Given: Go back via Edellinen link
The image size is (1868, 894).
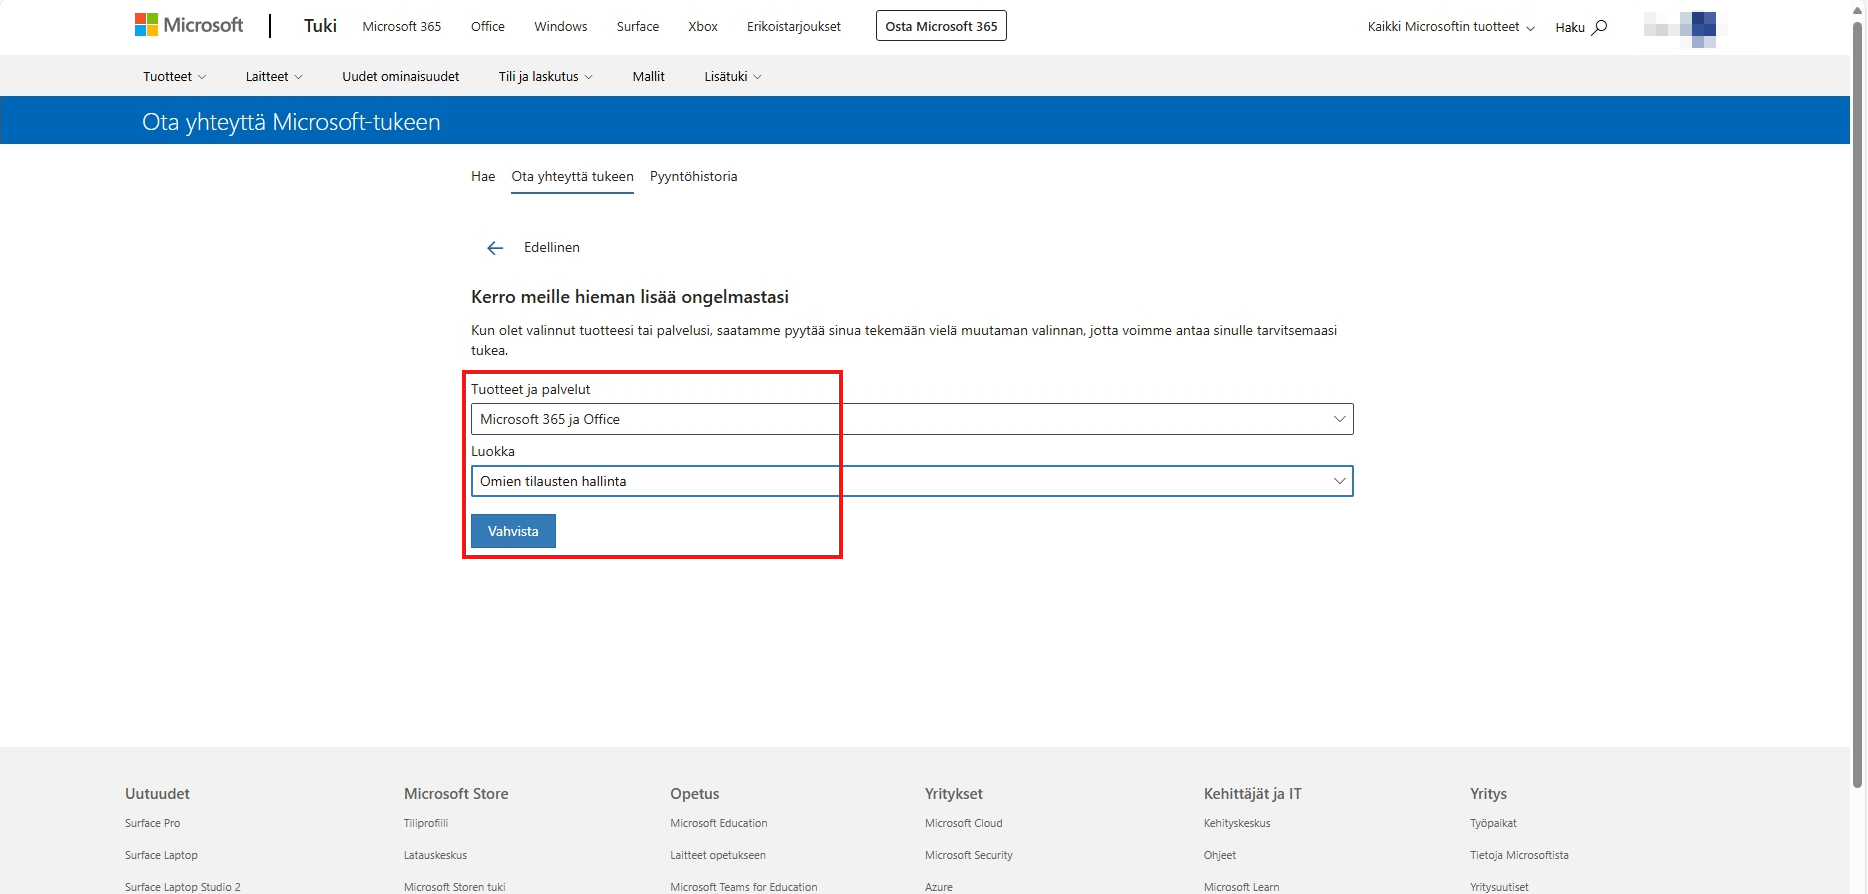Looking at the screenshot, I should coord(552,247).
